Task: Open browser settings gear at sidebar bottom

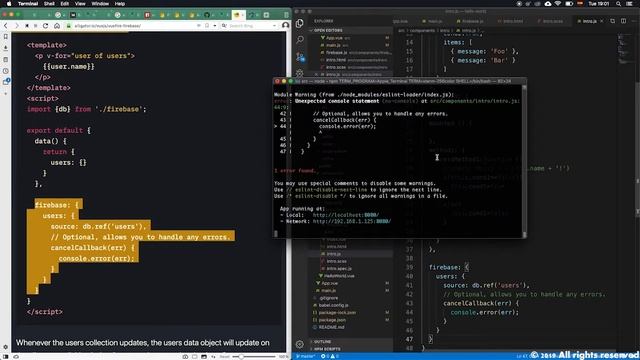Action: (5, 347)
